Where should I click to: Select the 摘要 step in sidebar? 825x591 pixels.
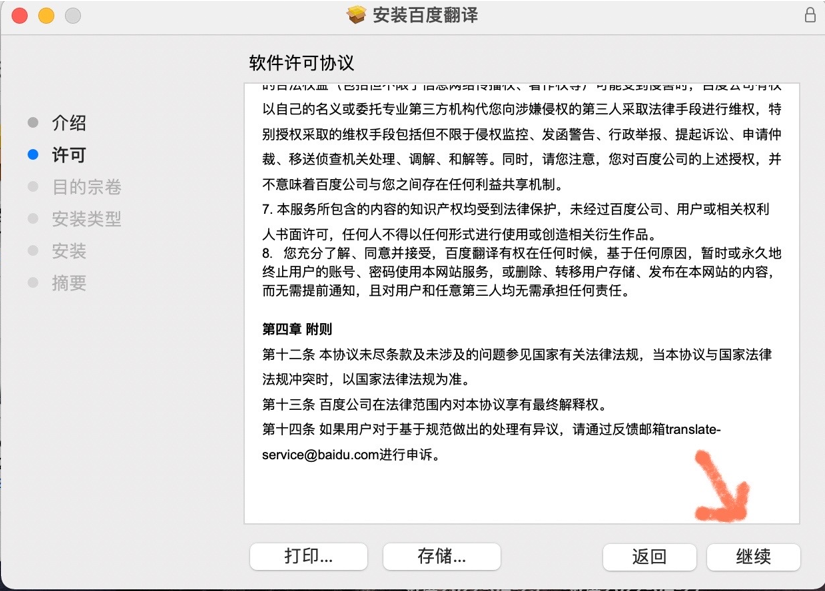pyautogui.click(x=69, y=283)
